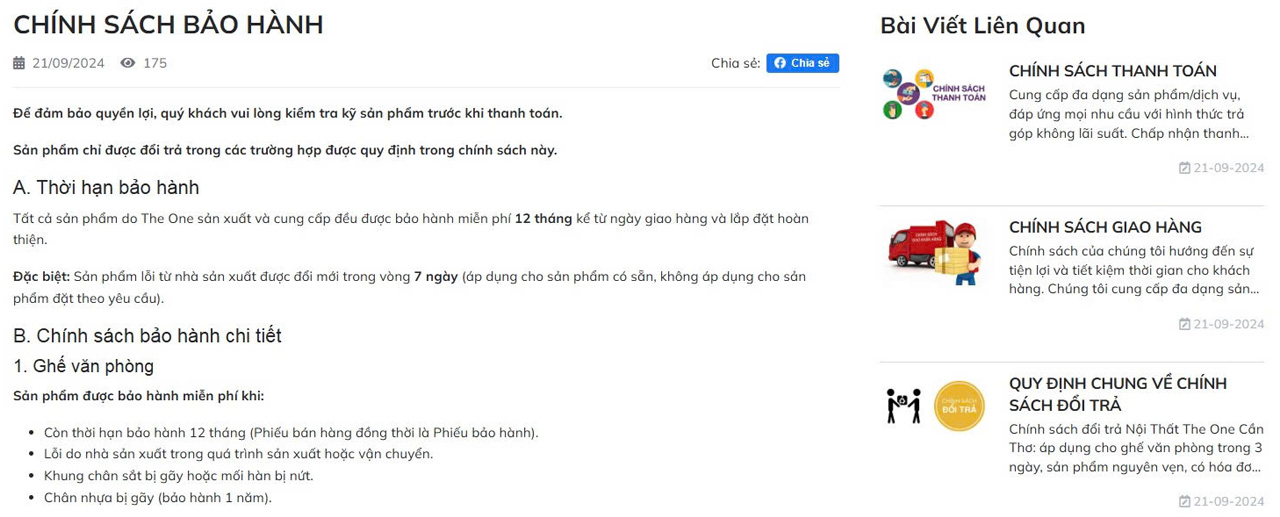Click the calendar icon beside 21/09/2024
The width and height of the screenshot is (1280, 517).
coord(19,63)
